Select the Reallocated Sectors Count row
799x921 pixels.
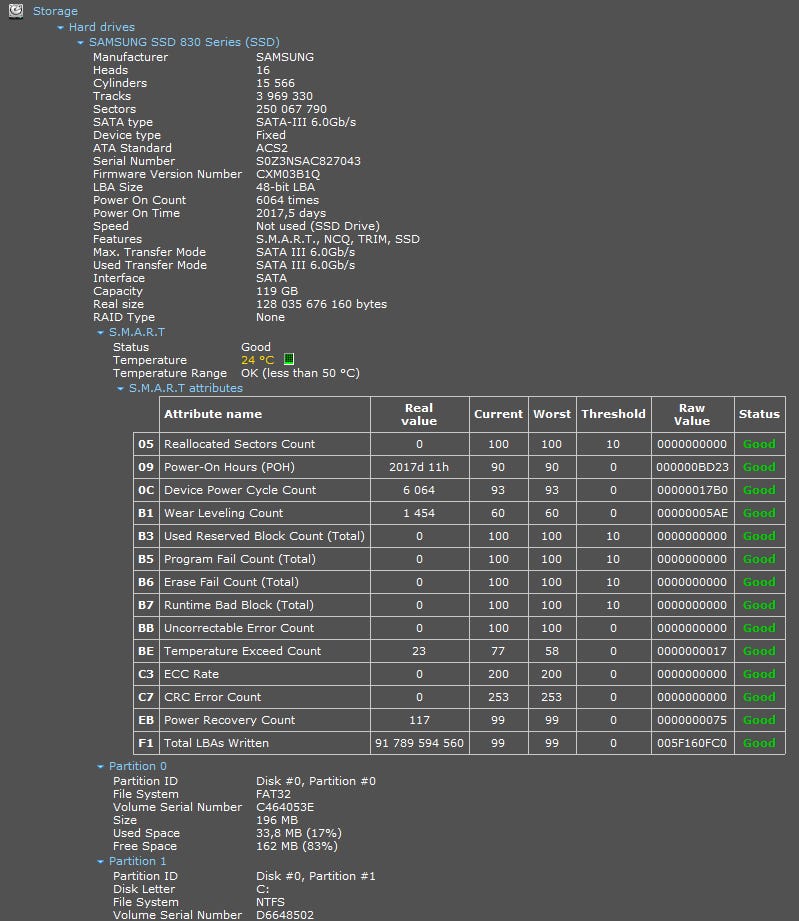point(239,444)
